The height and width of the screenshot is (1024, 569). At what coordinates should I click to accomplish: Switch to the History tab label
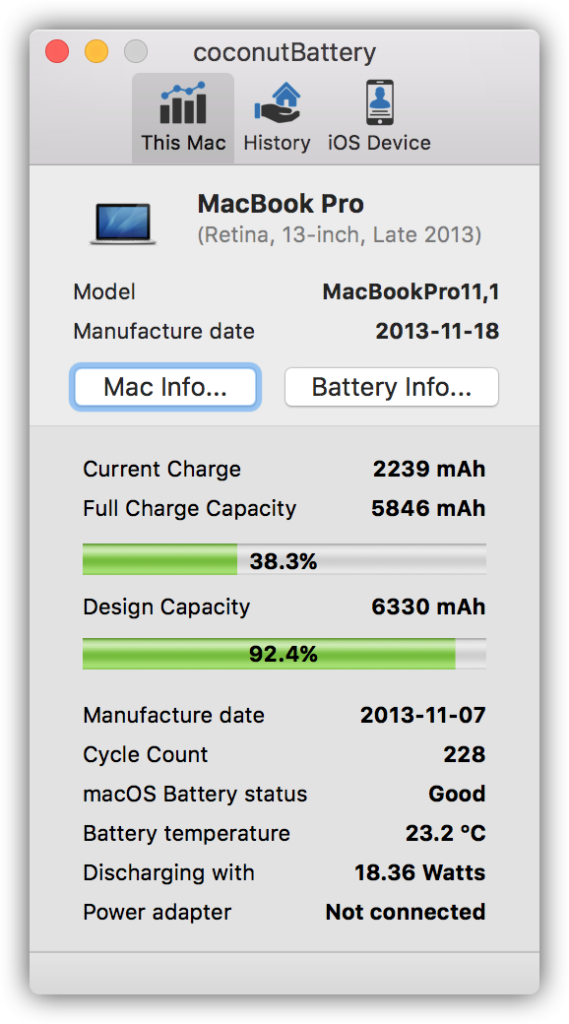click(x=277, y=143)
